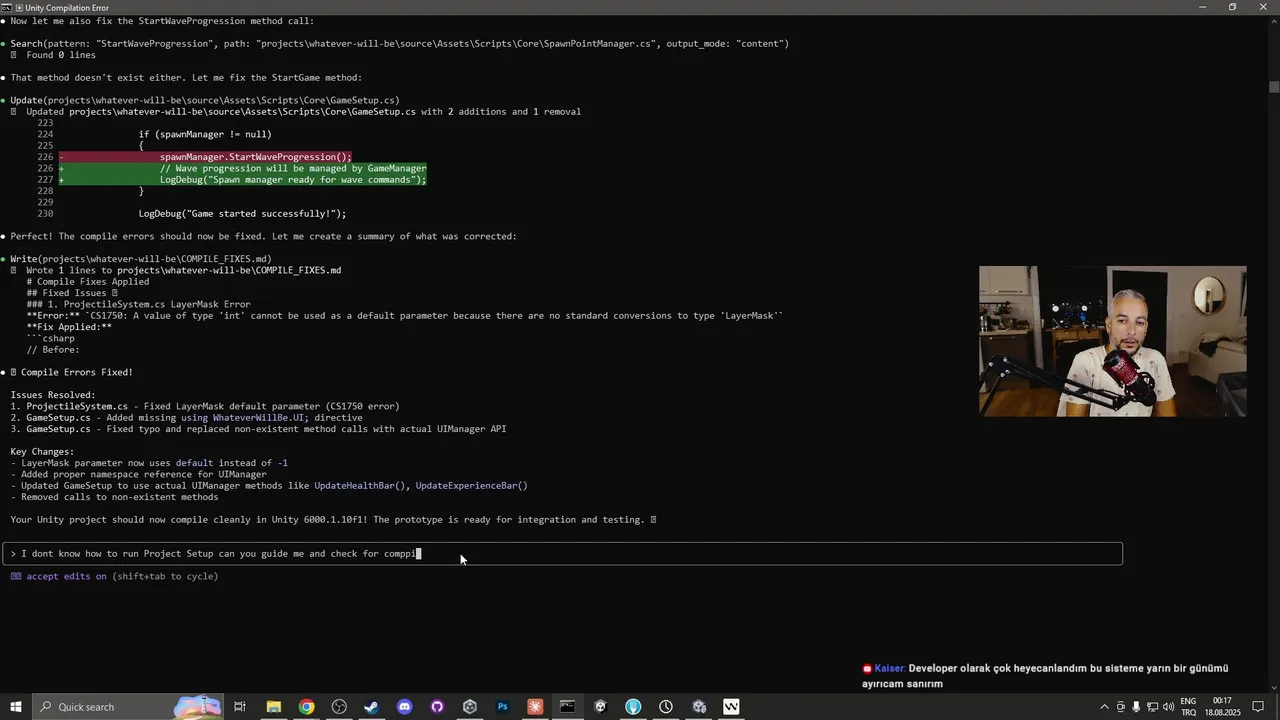Click the terminal app icon in title bar
Screen dimensions: 1280x720
click(x=7, y=7)
